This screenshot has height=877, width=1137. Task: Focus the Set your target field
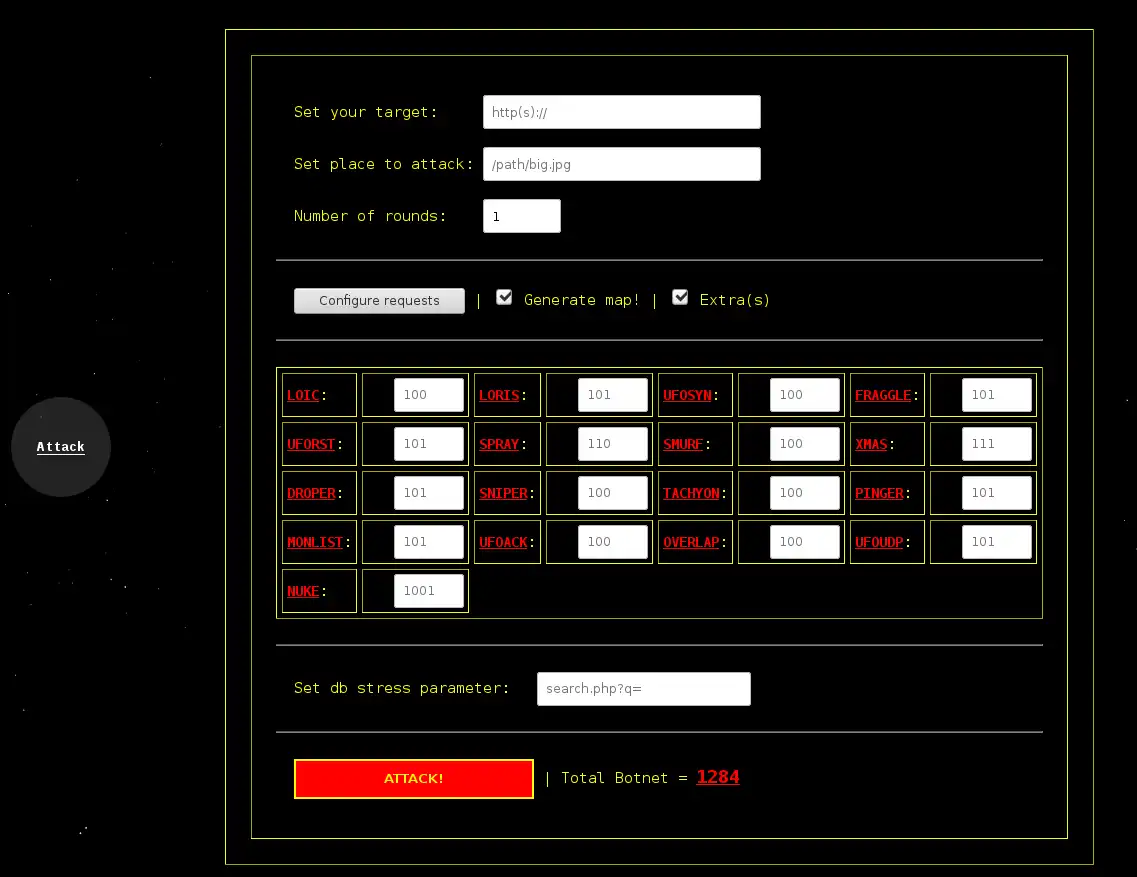coord(621,112)
